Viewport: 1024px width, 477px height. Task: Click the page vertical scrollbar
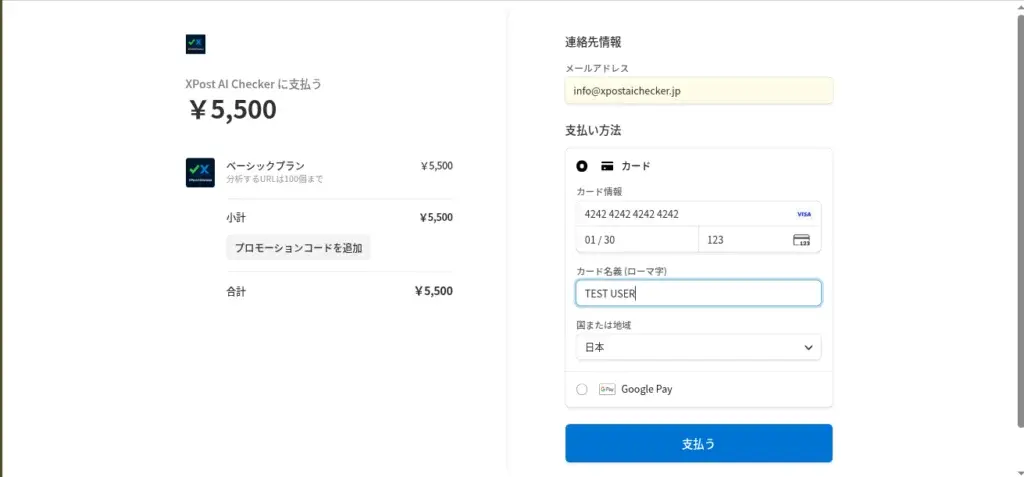1018,200
